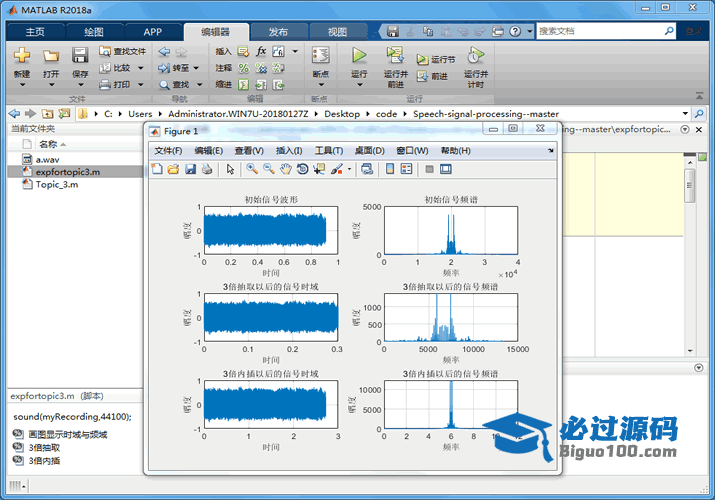Save figure using the floppy disk icon
The width and height of the screenshot is (715, 500).
[x=190, y=169]
